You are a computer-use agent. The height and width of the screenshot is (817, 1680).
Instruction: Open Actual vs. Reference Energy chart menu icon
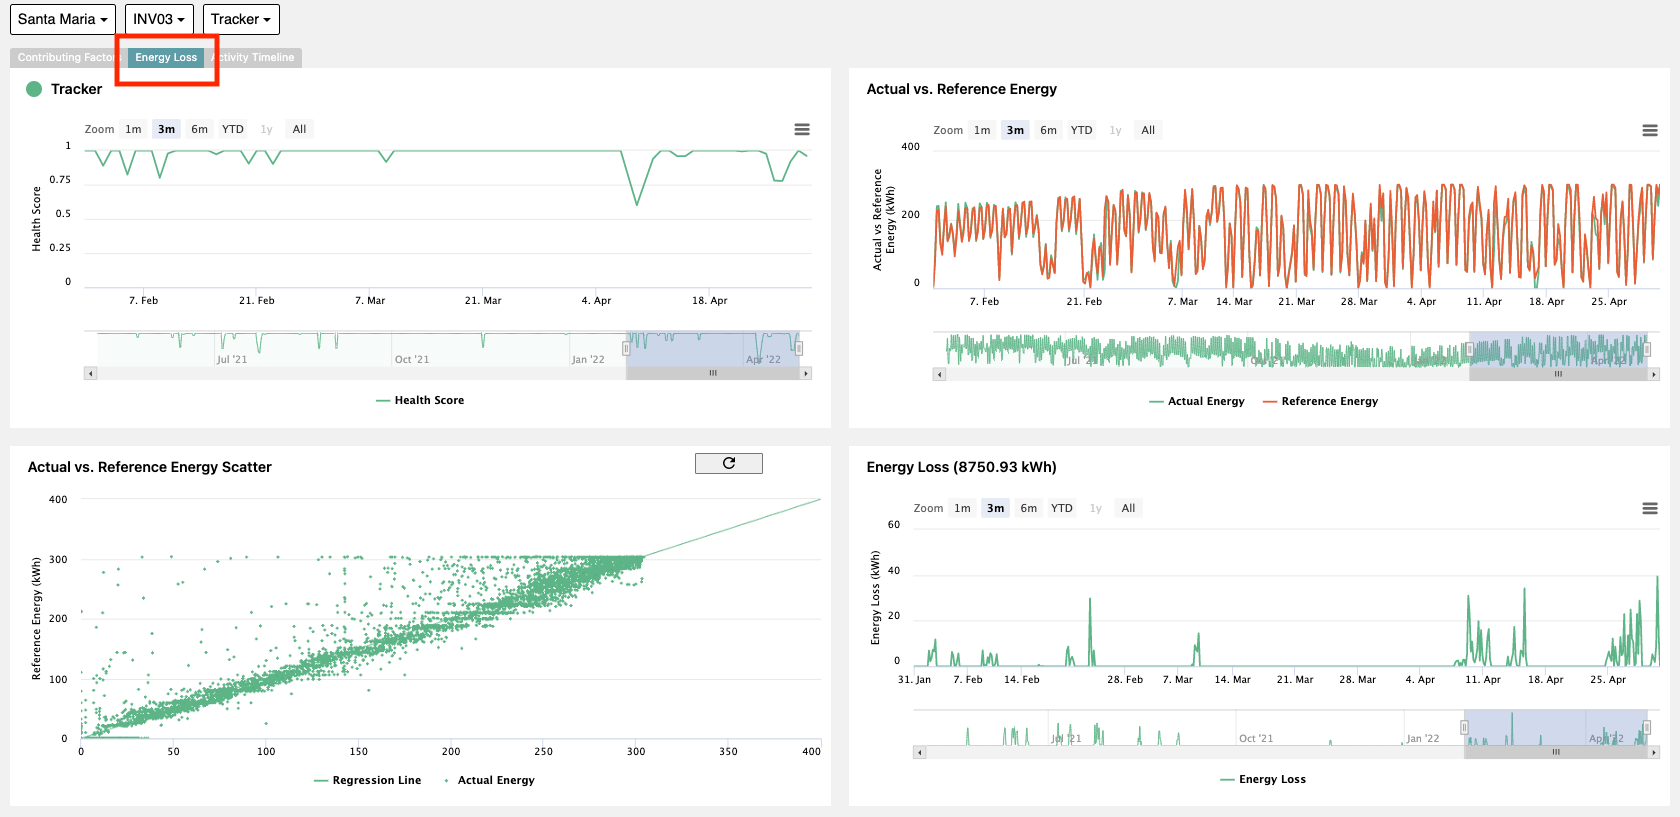[x=1650, y=131]
